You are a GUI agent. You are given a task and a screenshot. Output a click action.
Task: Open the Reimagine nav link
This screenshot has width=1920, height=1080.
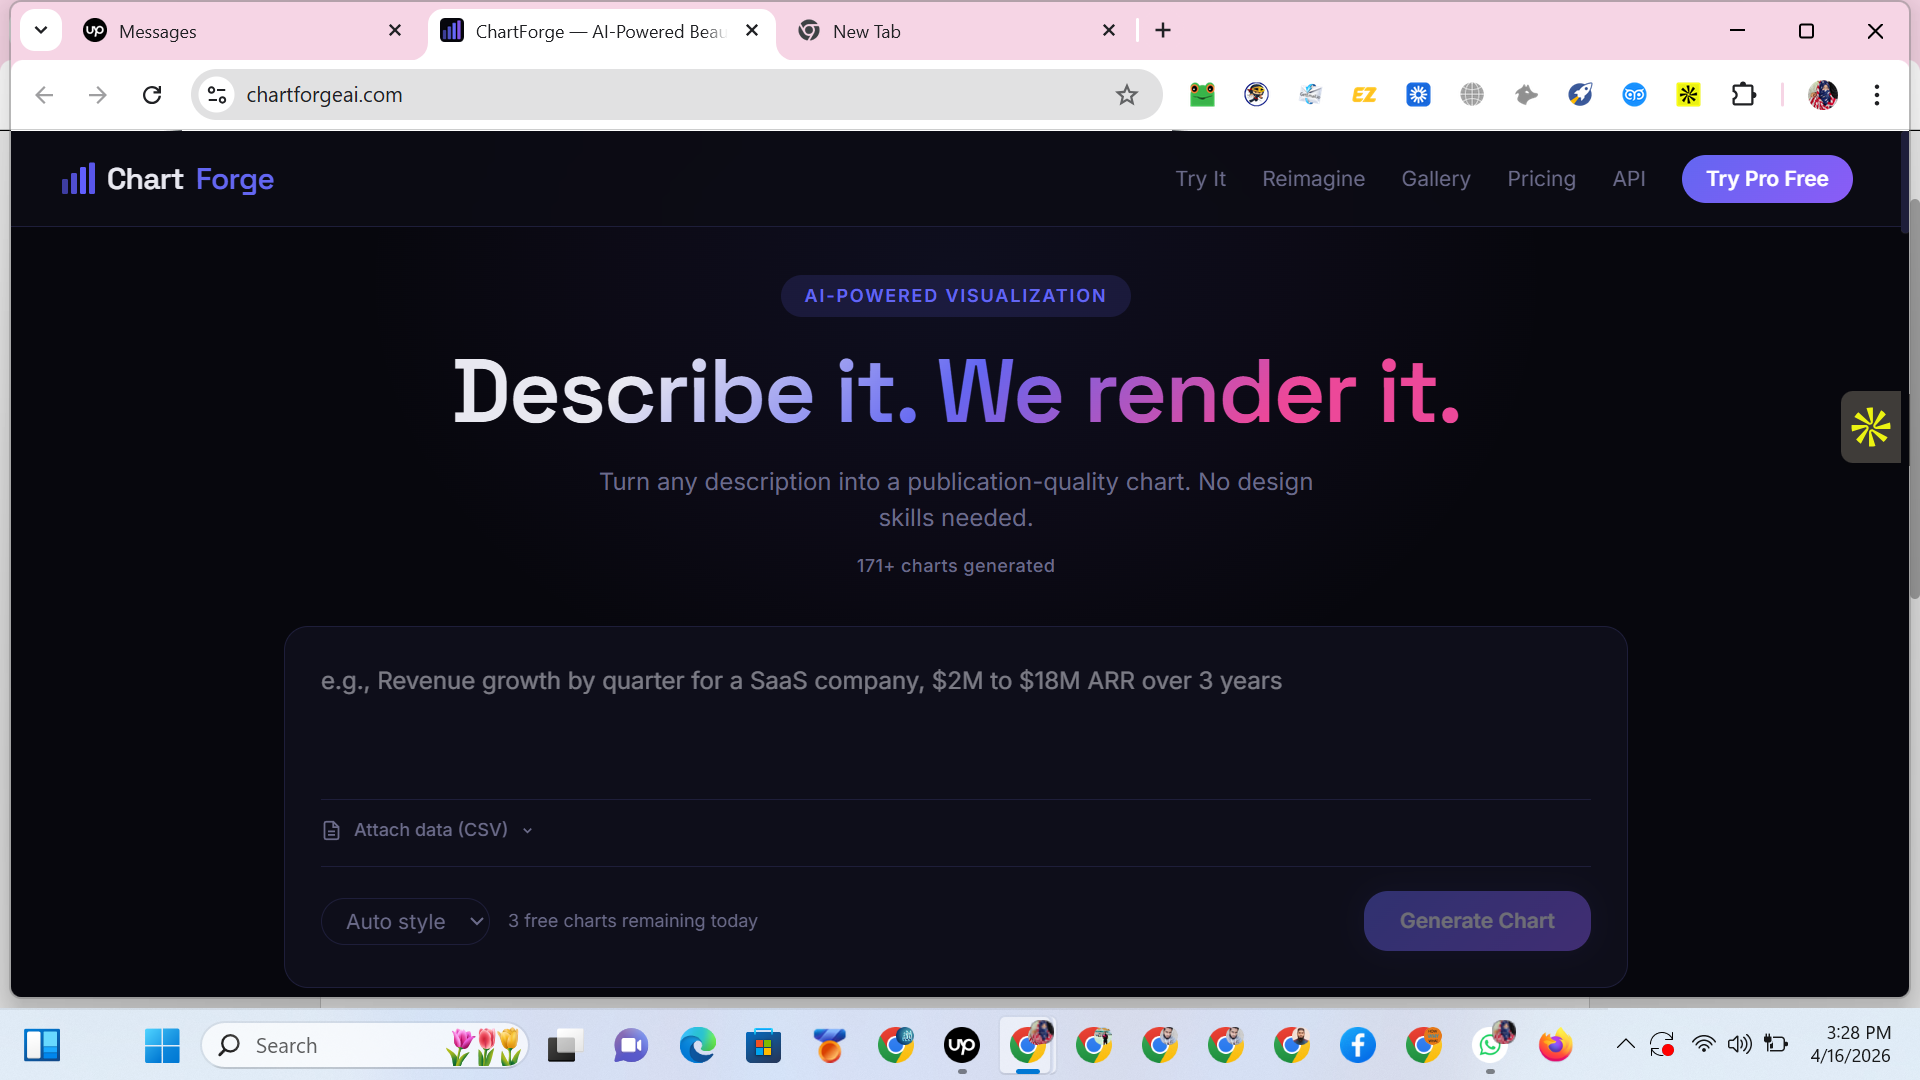[x=1313, y=179]
